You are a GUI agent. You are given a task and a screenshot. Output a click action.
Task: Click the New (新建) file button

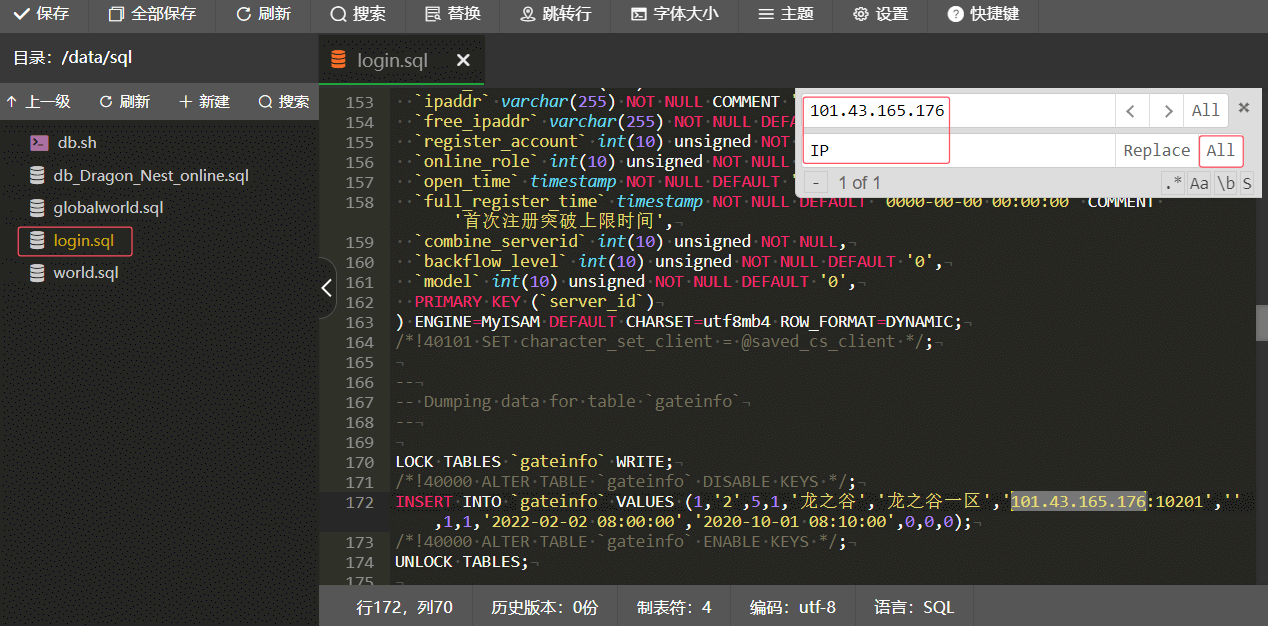[204, 102]
